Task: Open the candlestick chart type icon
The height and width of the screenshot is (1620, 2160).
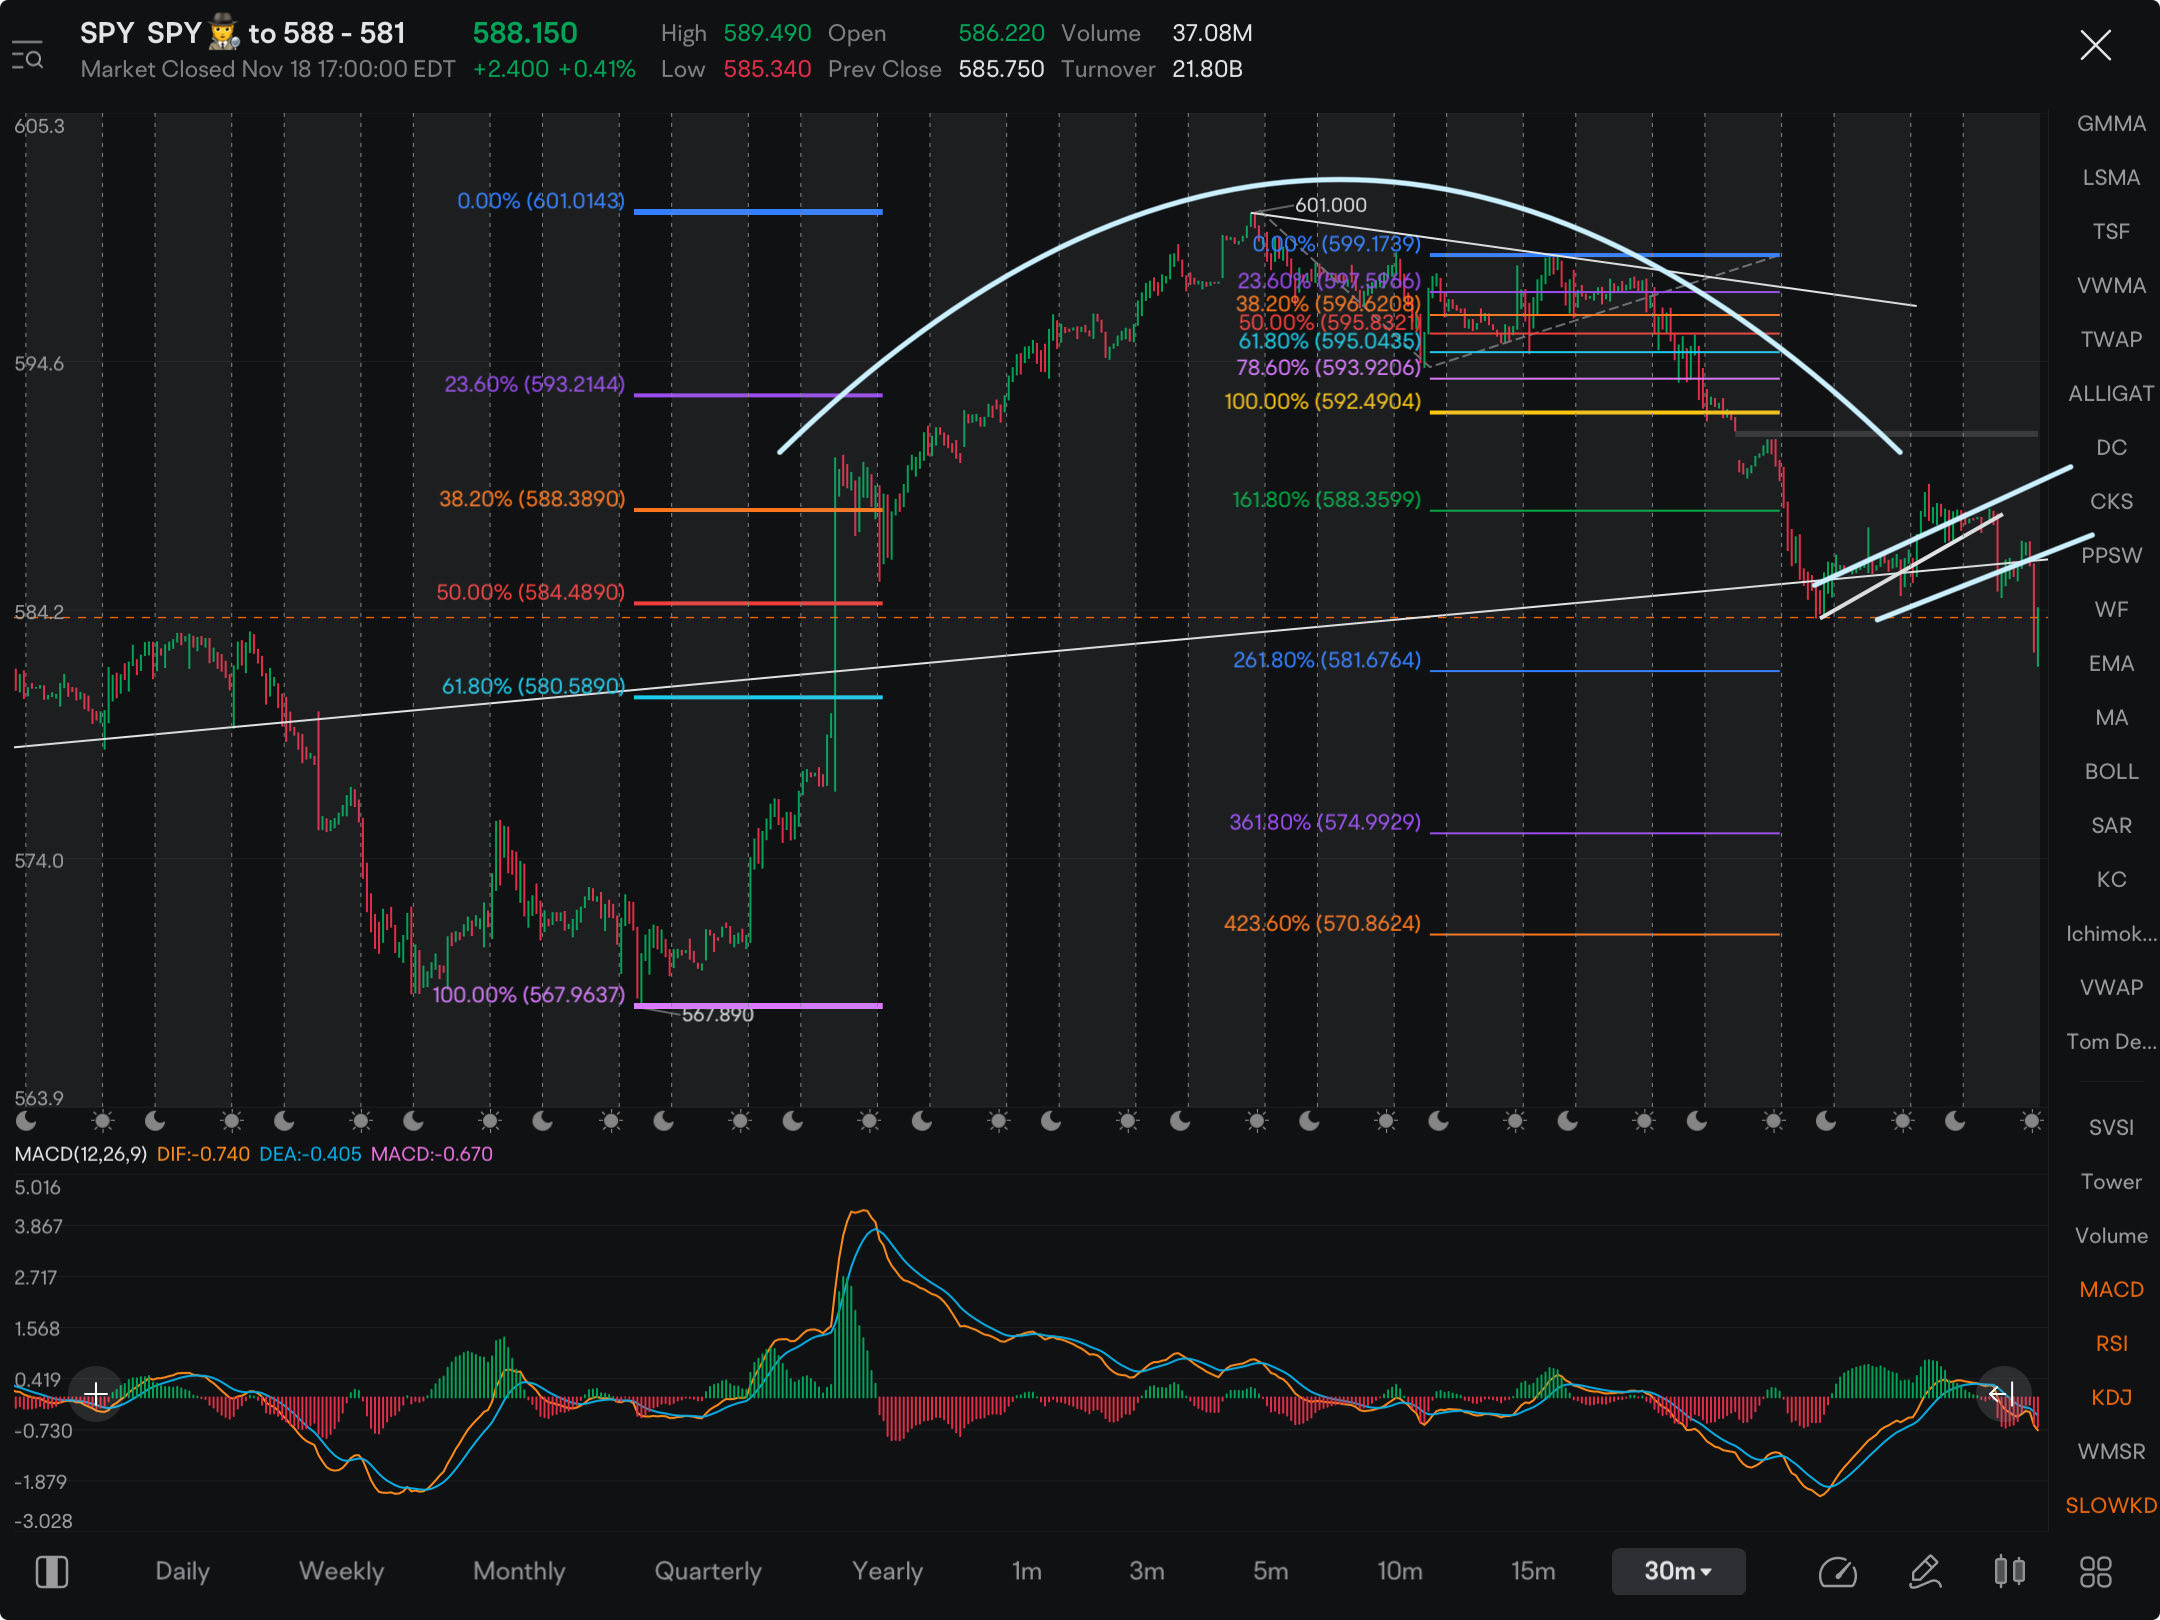Action: pos(2009,1572)
